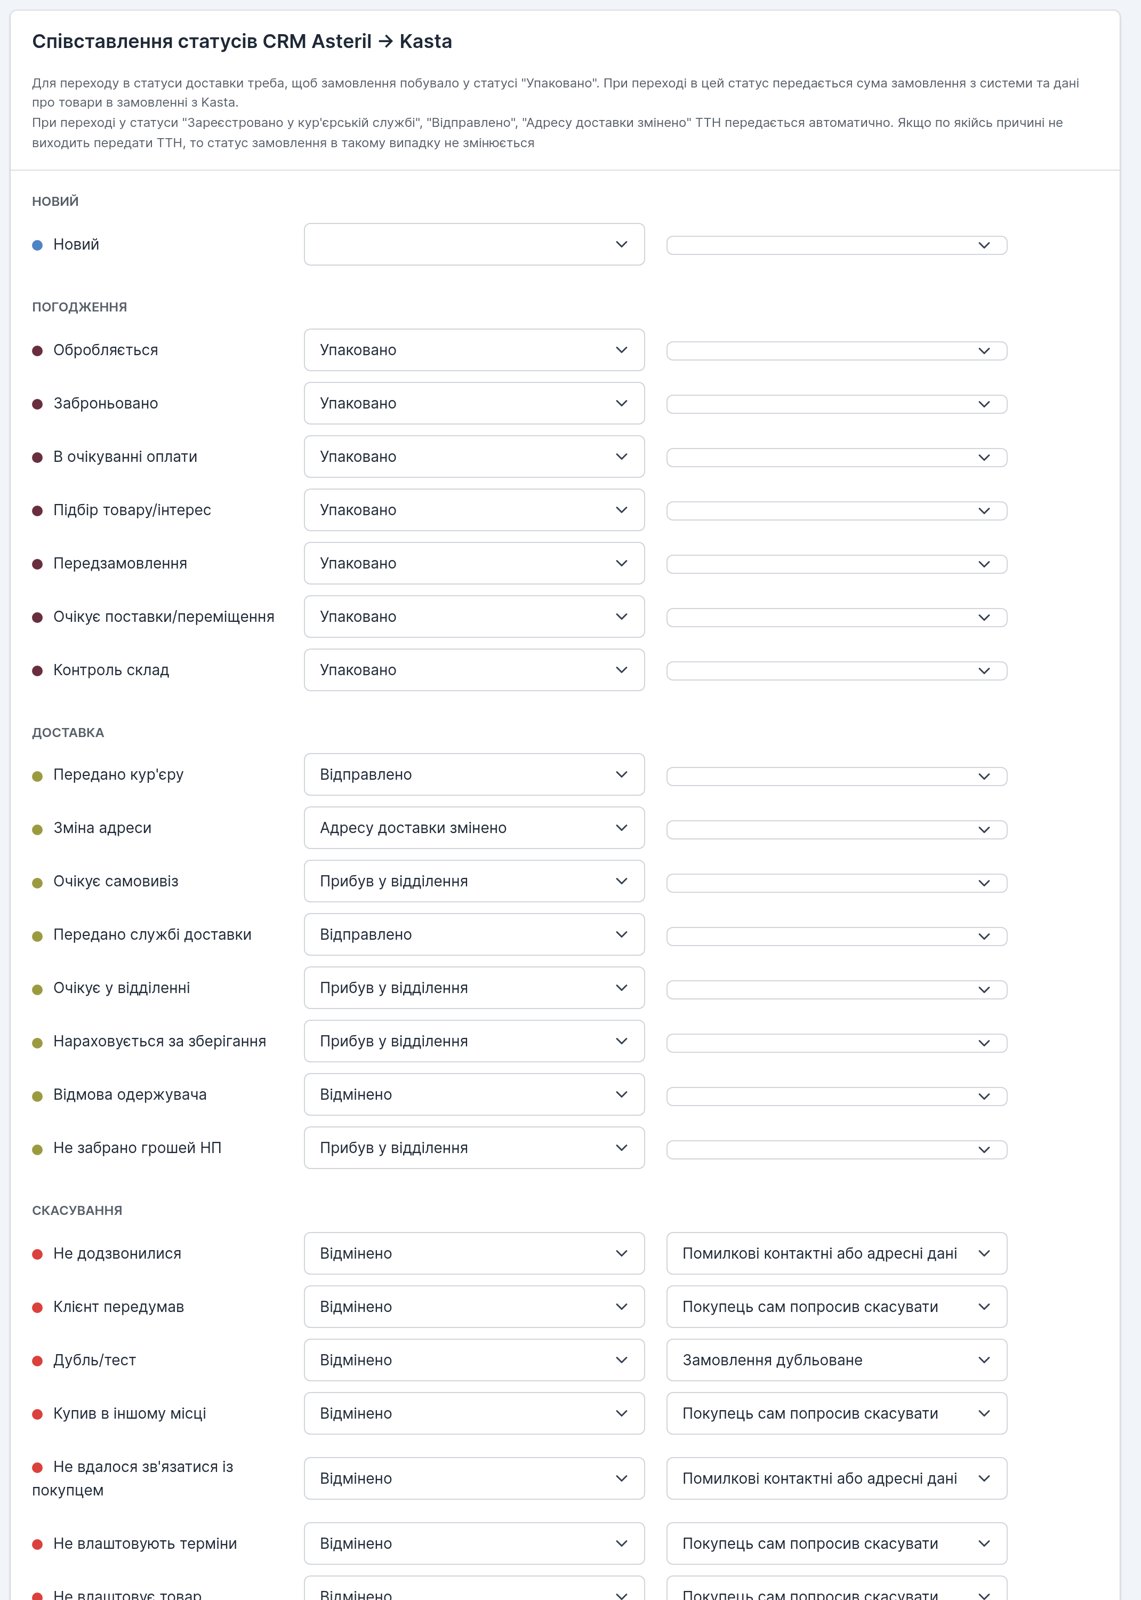The width and height of the screenshot is (1141, 1600).
Task: Open reason dropdown for Не влаштовують терміни
Action: point(837,1543)
